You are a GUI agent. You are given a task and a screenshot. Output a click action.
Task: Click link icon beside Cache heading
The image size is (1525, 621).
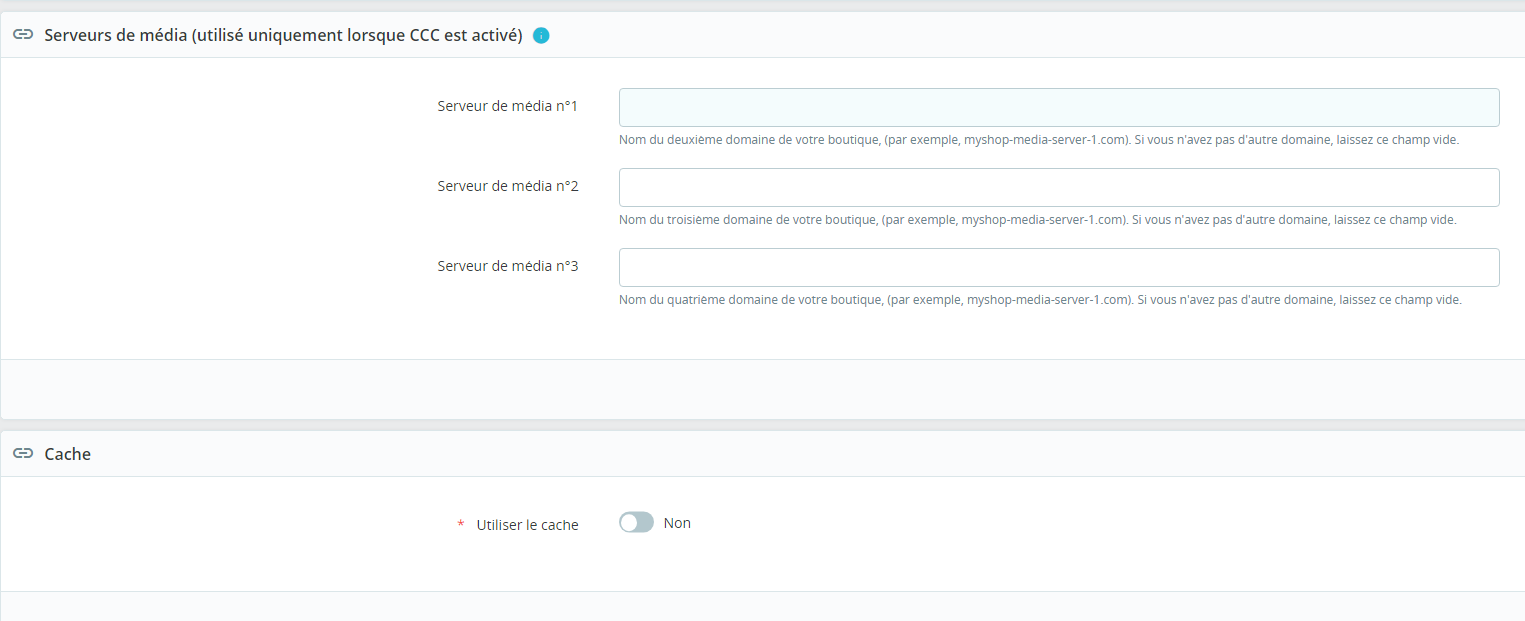(x=23, y=454)
